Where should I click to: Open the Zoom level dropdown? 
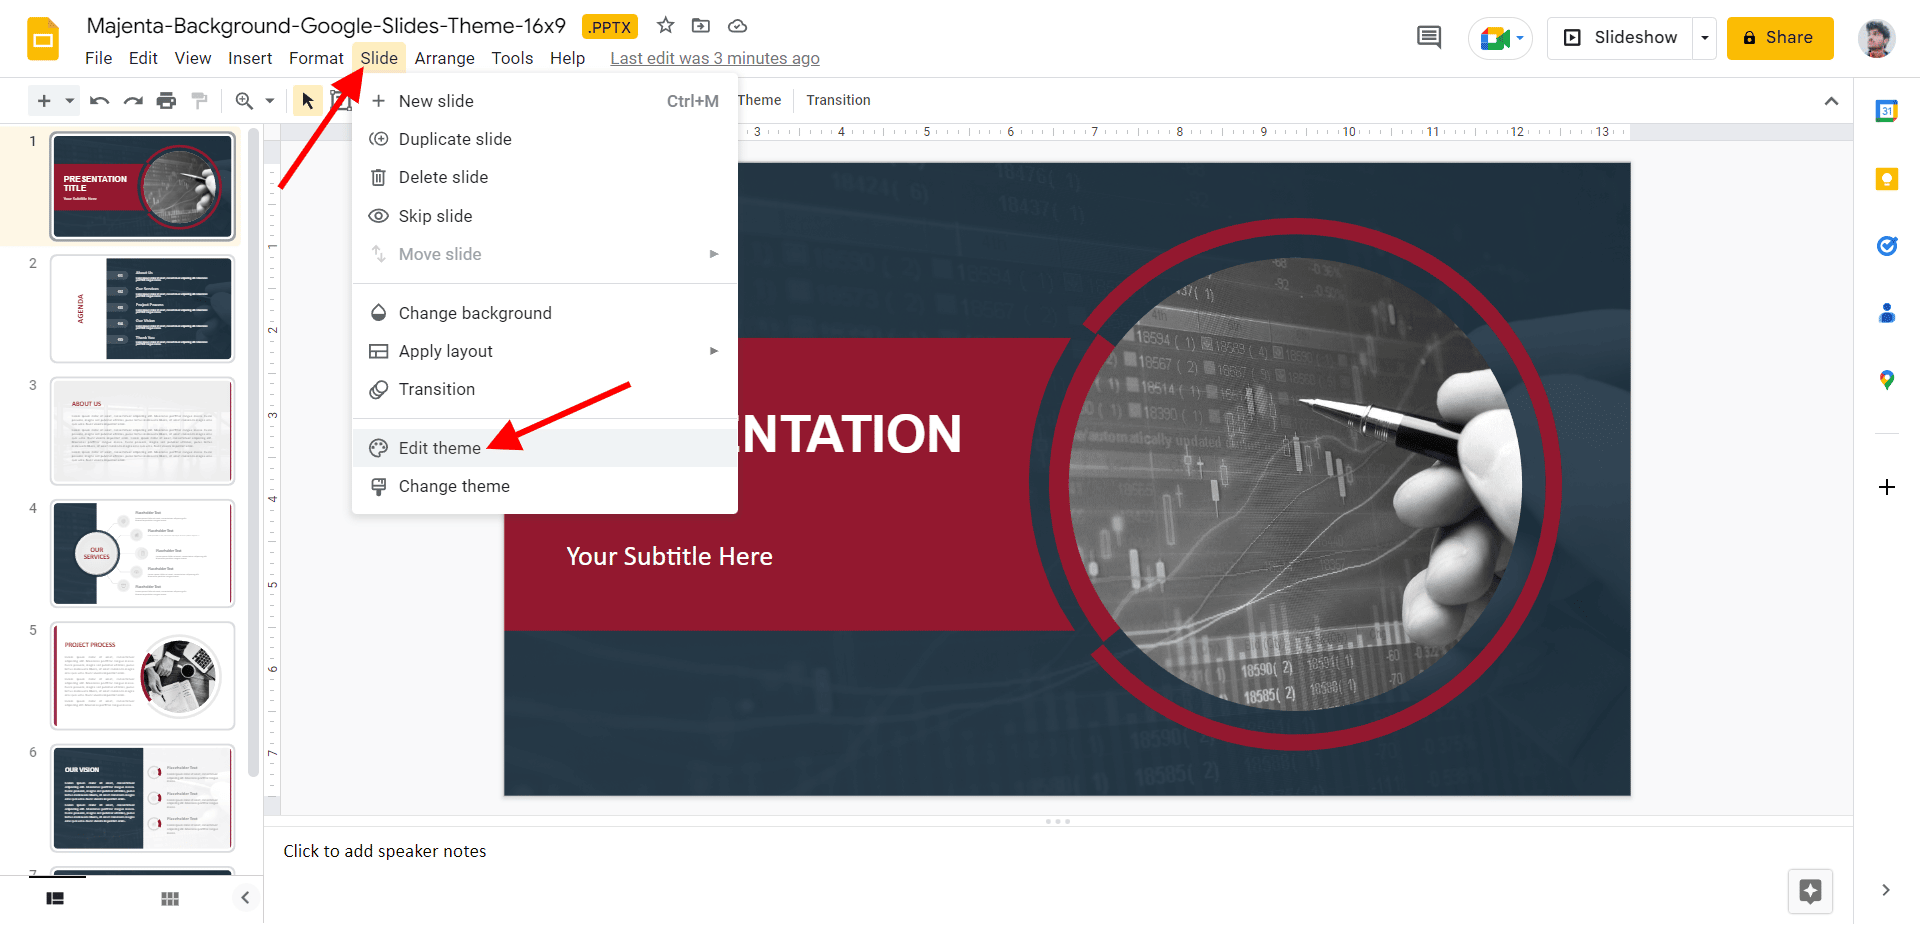coord(269,100)
